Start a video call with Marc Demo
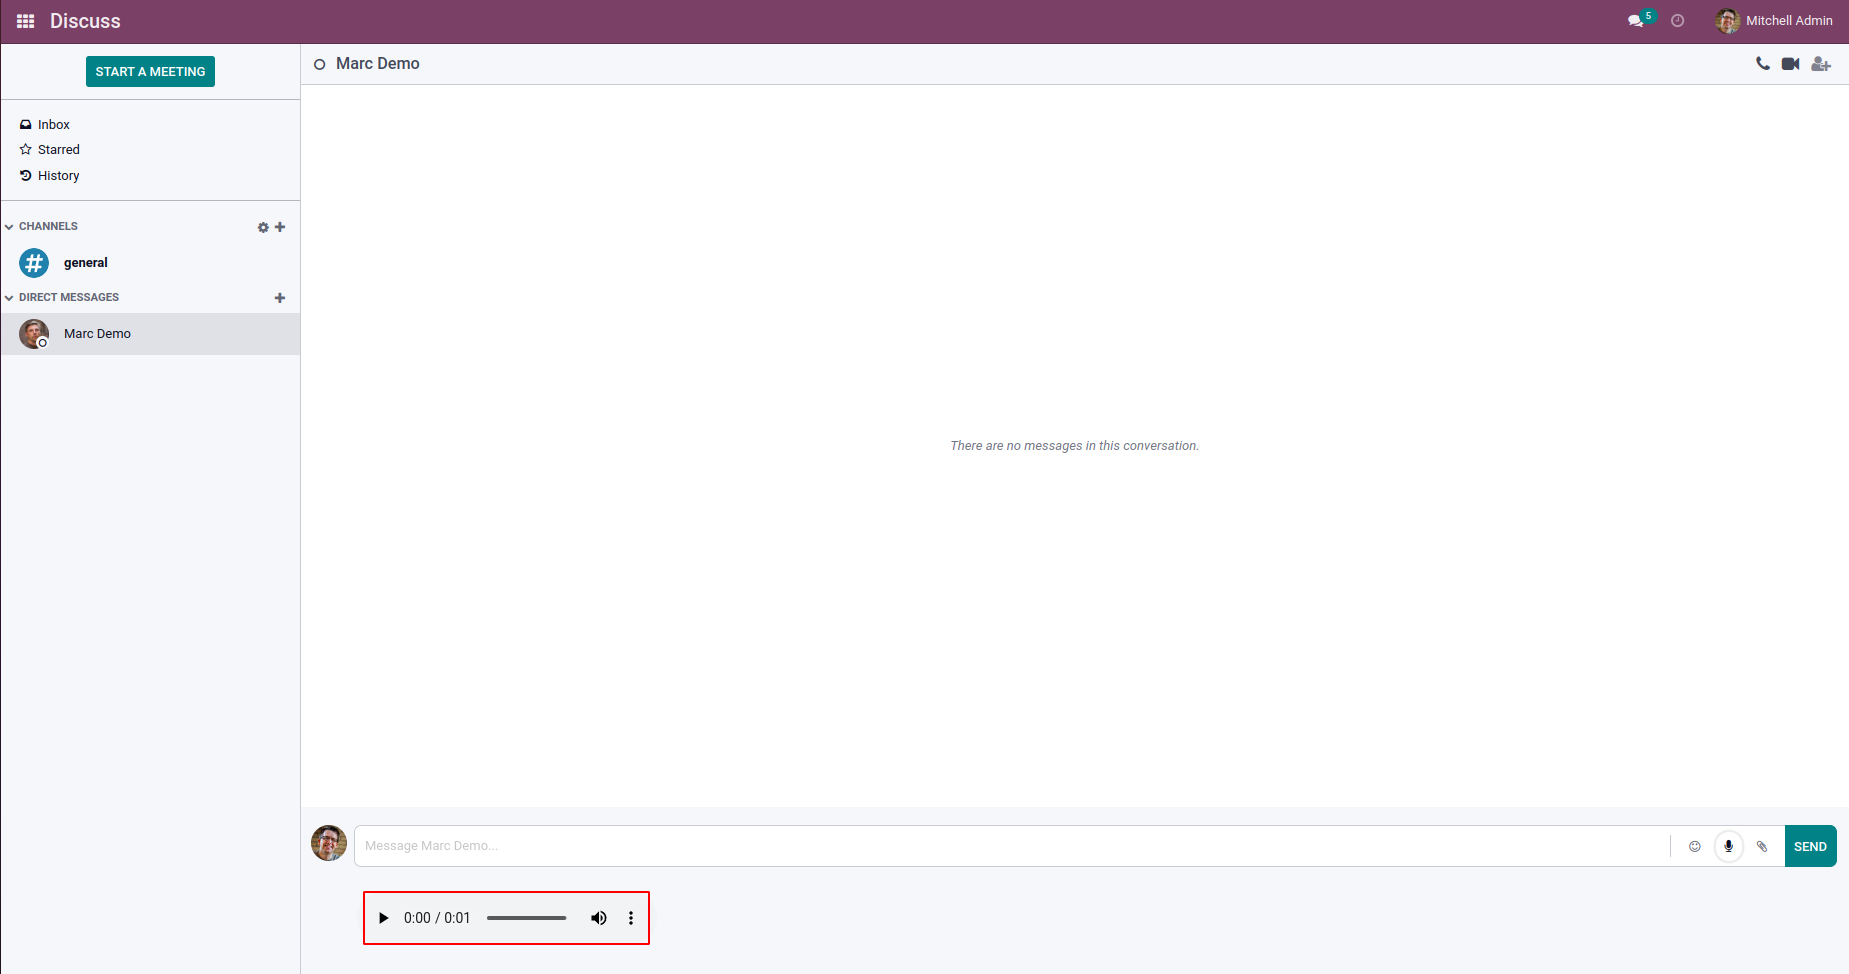 coord(1791,64)
